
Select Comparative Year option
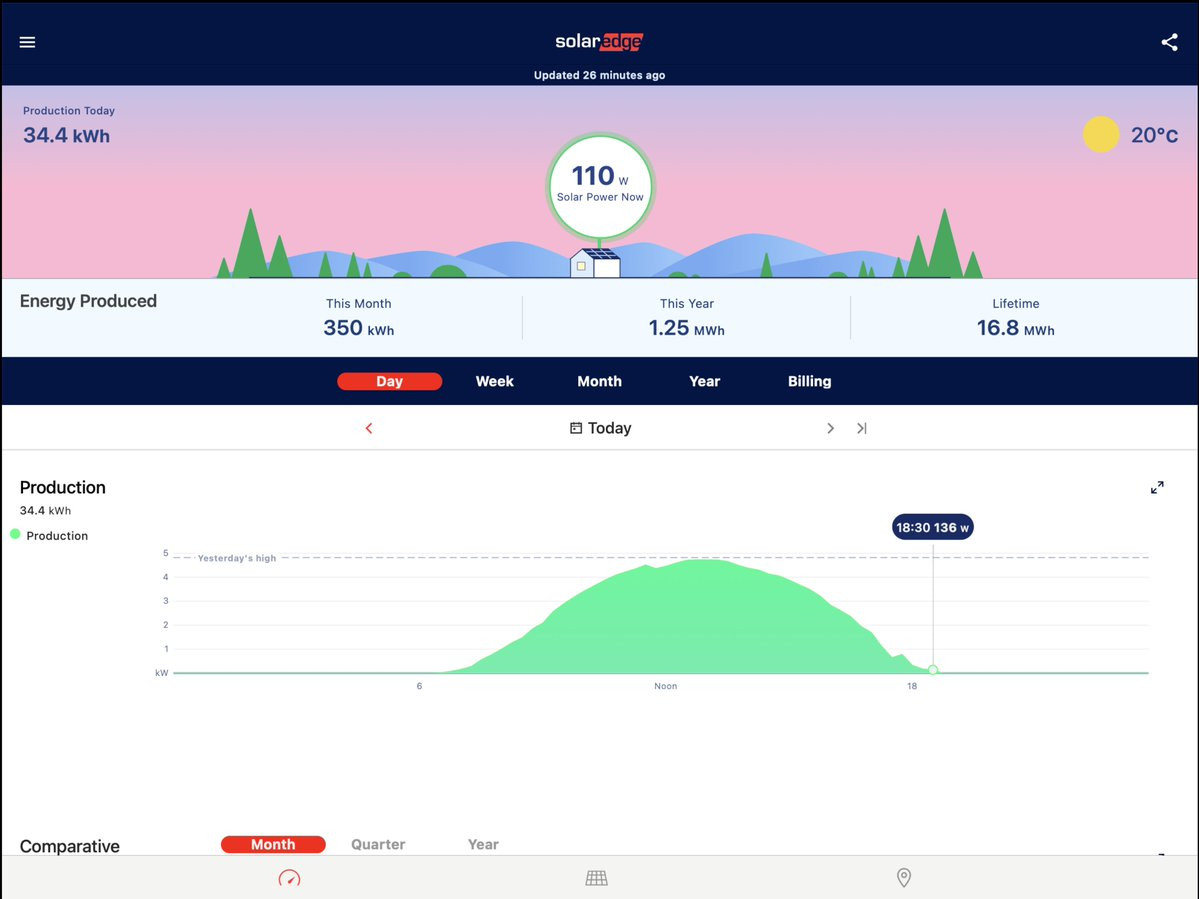click(483, 845)
